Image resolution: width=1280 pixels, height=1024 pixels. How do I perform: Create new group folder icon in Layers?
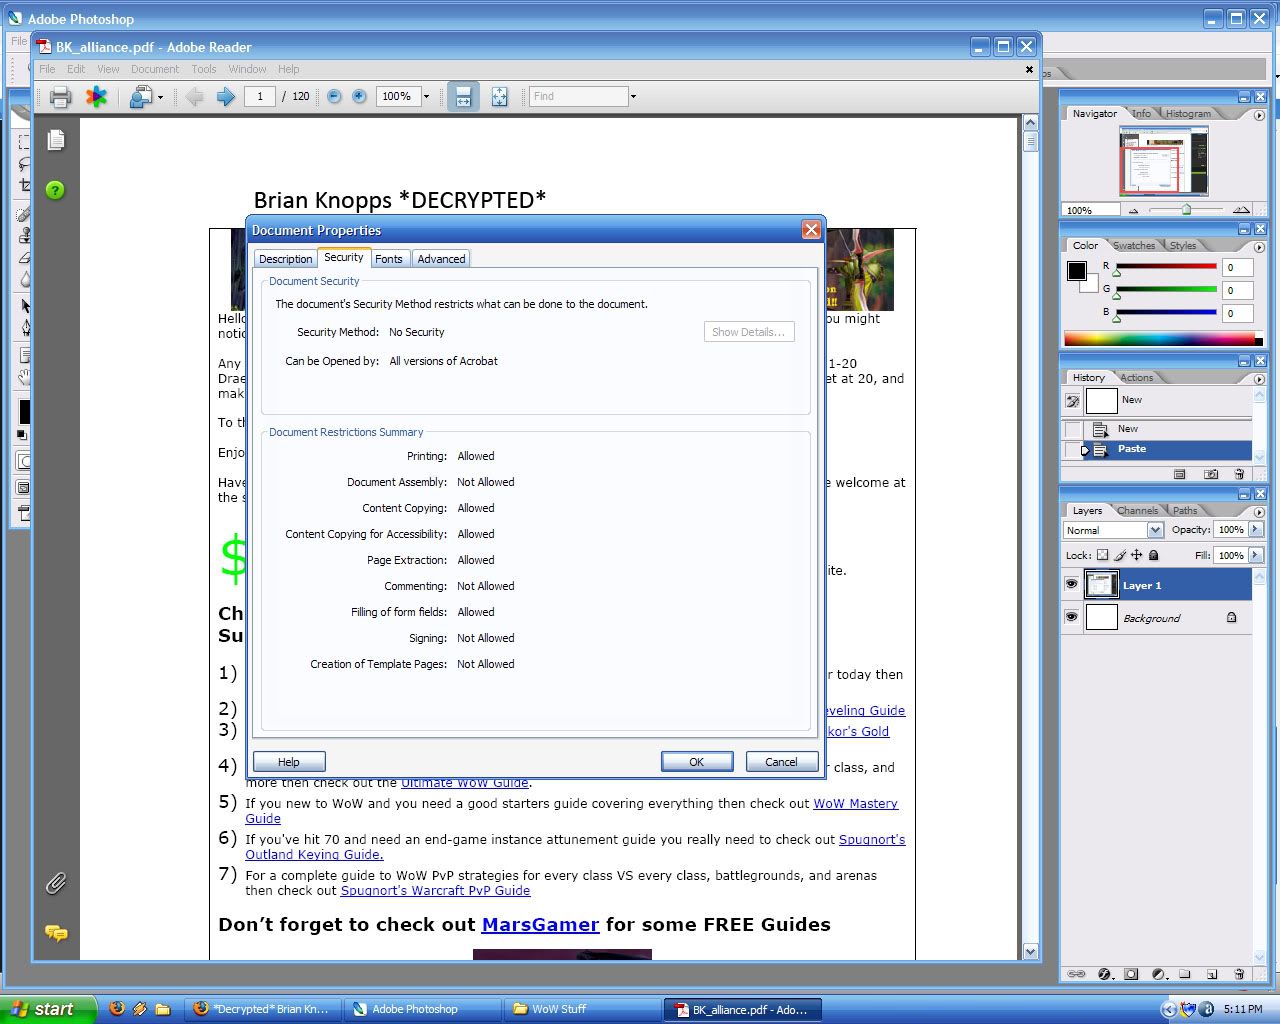1184,973
